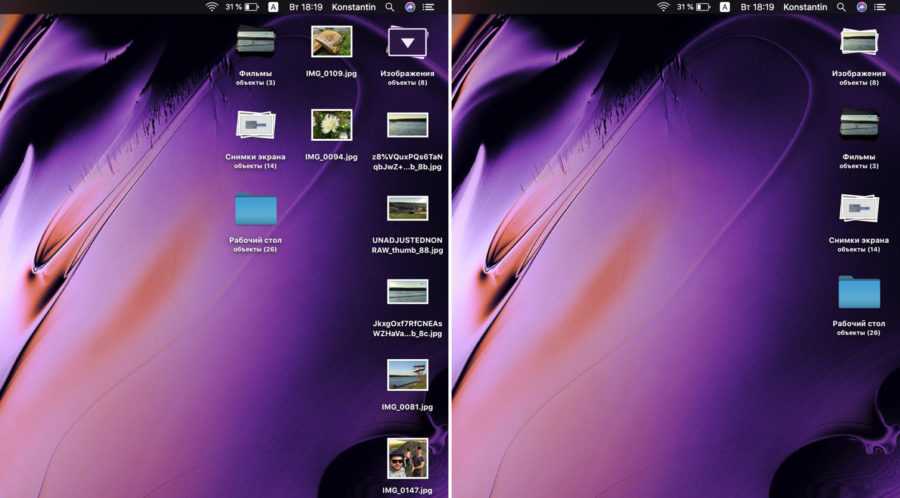Expand the Фильмы stack in left desktop
The width and height of the screenshot is (900, 498).
pos(256,42)
